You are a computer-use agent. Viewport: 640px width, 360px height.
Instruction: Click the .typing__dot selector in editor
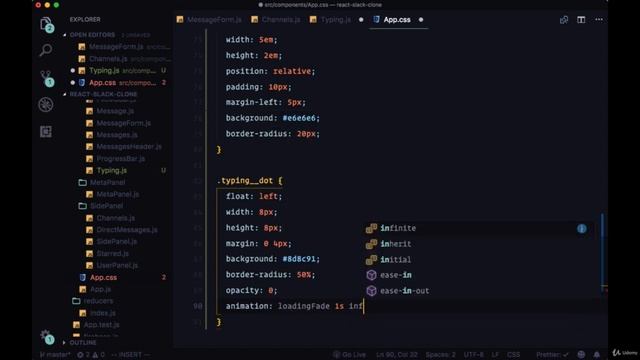pyautogui.click(x=245, y=180)
